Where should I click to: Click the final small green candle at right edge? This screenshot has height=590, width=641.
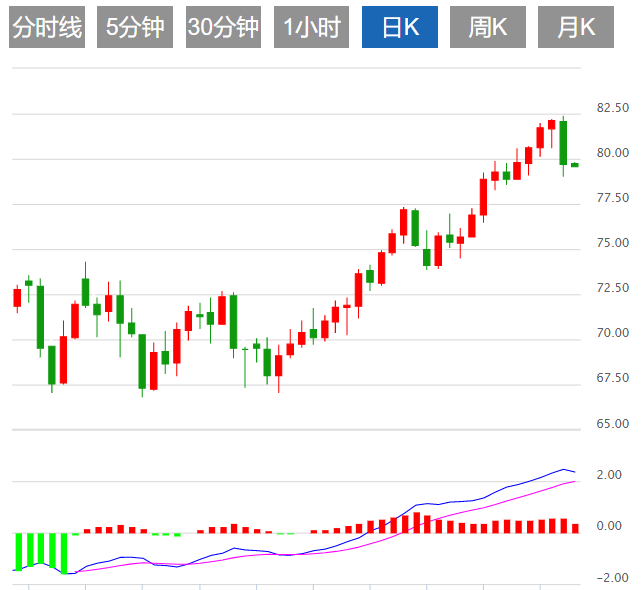(575, 165)
